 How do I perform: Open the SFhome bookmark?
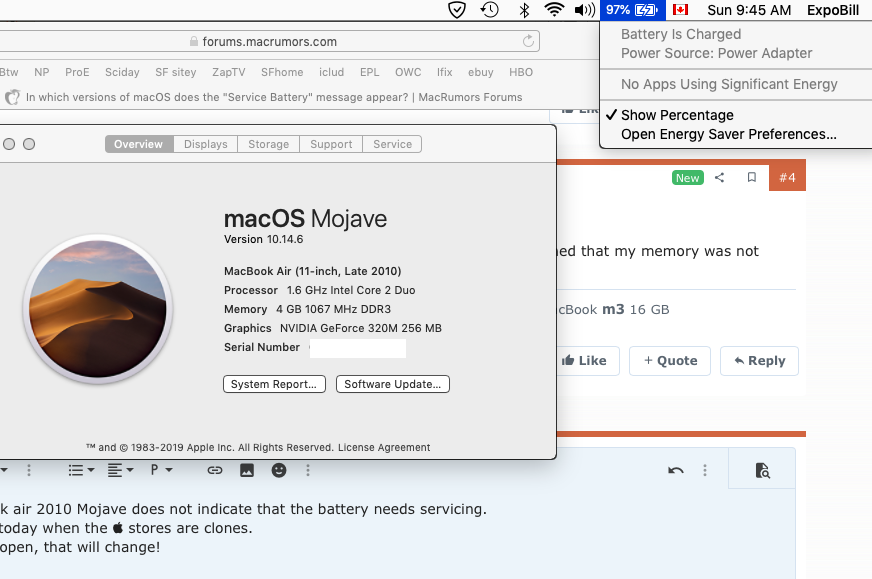282,72
